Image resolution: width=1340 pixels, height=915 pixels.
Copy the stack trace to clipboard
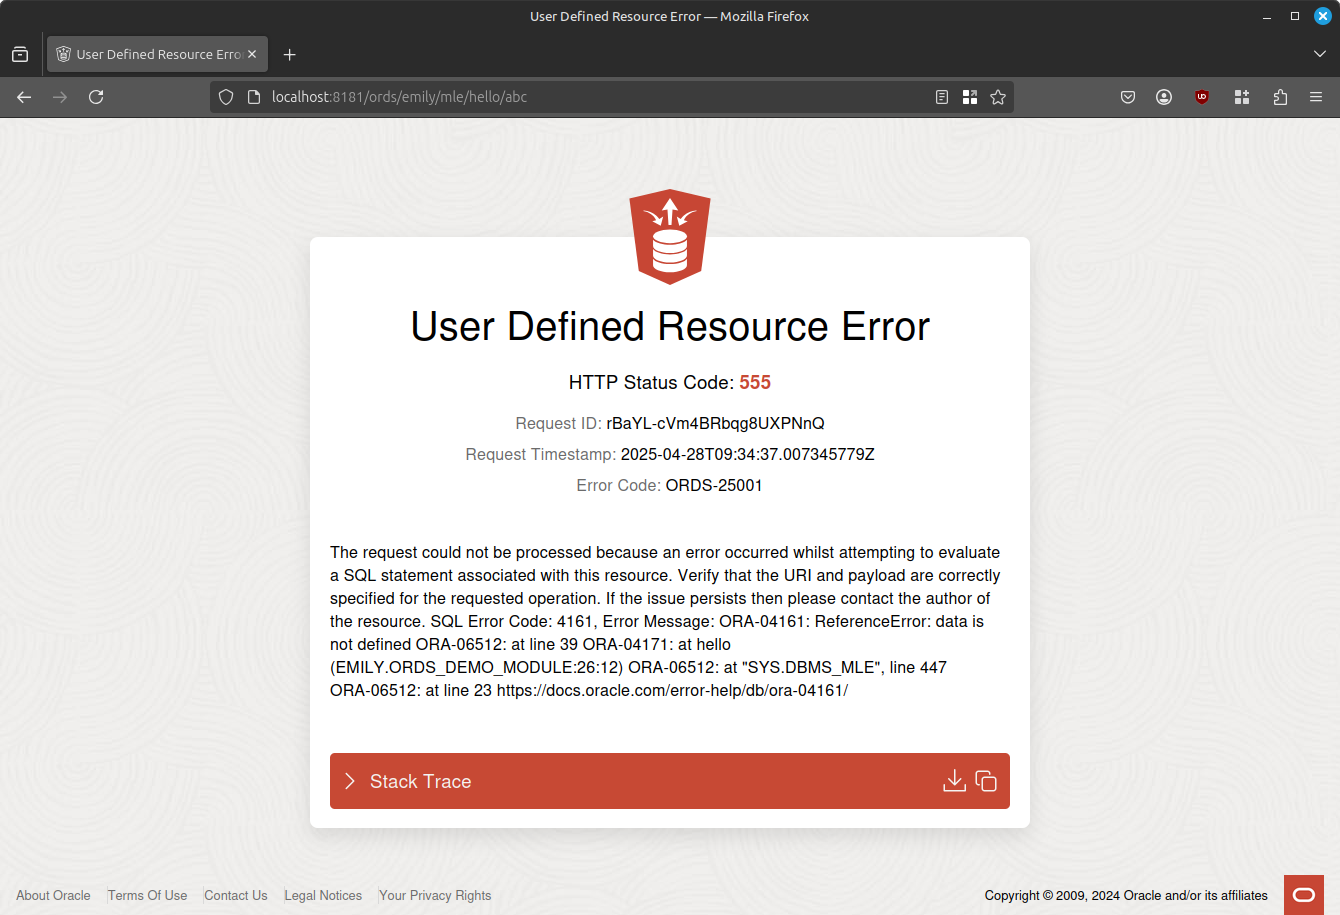click(x=986, y=781)
